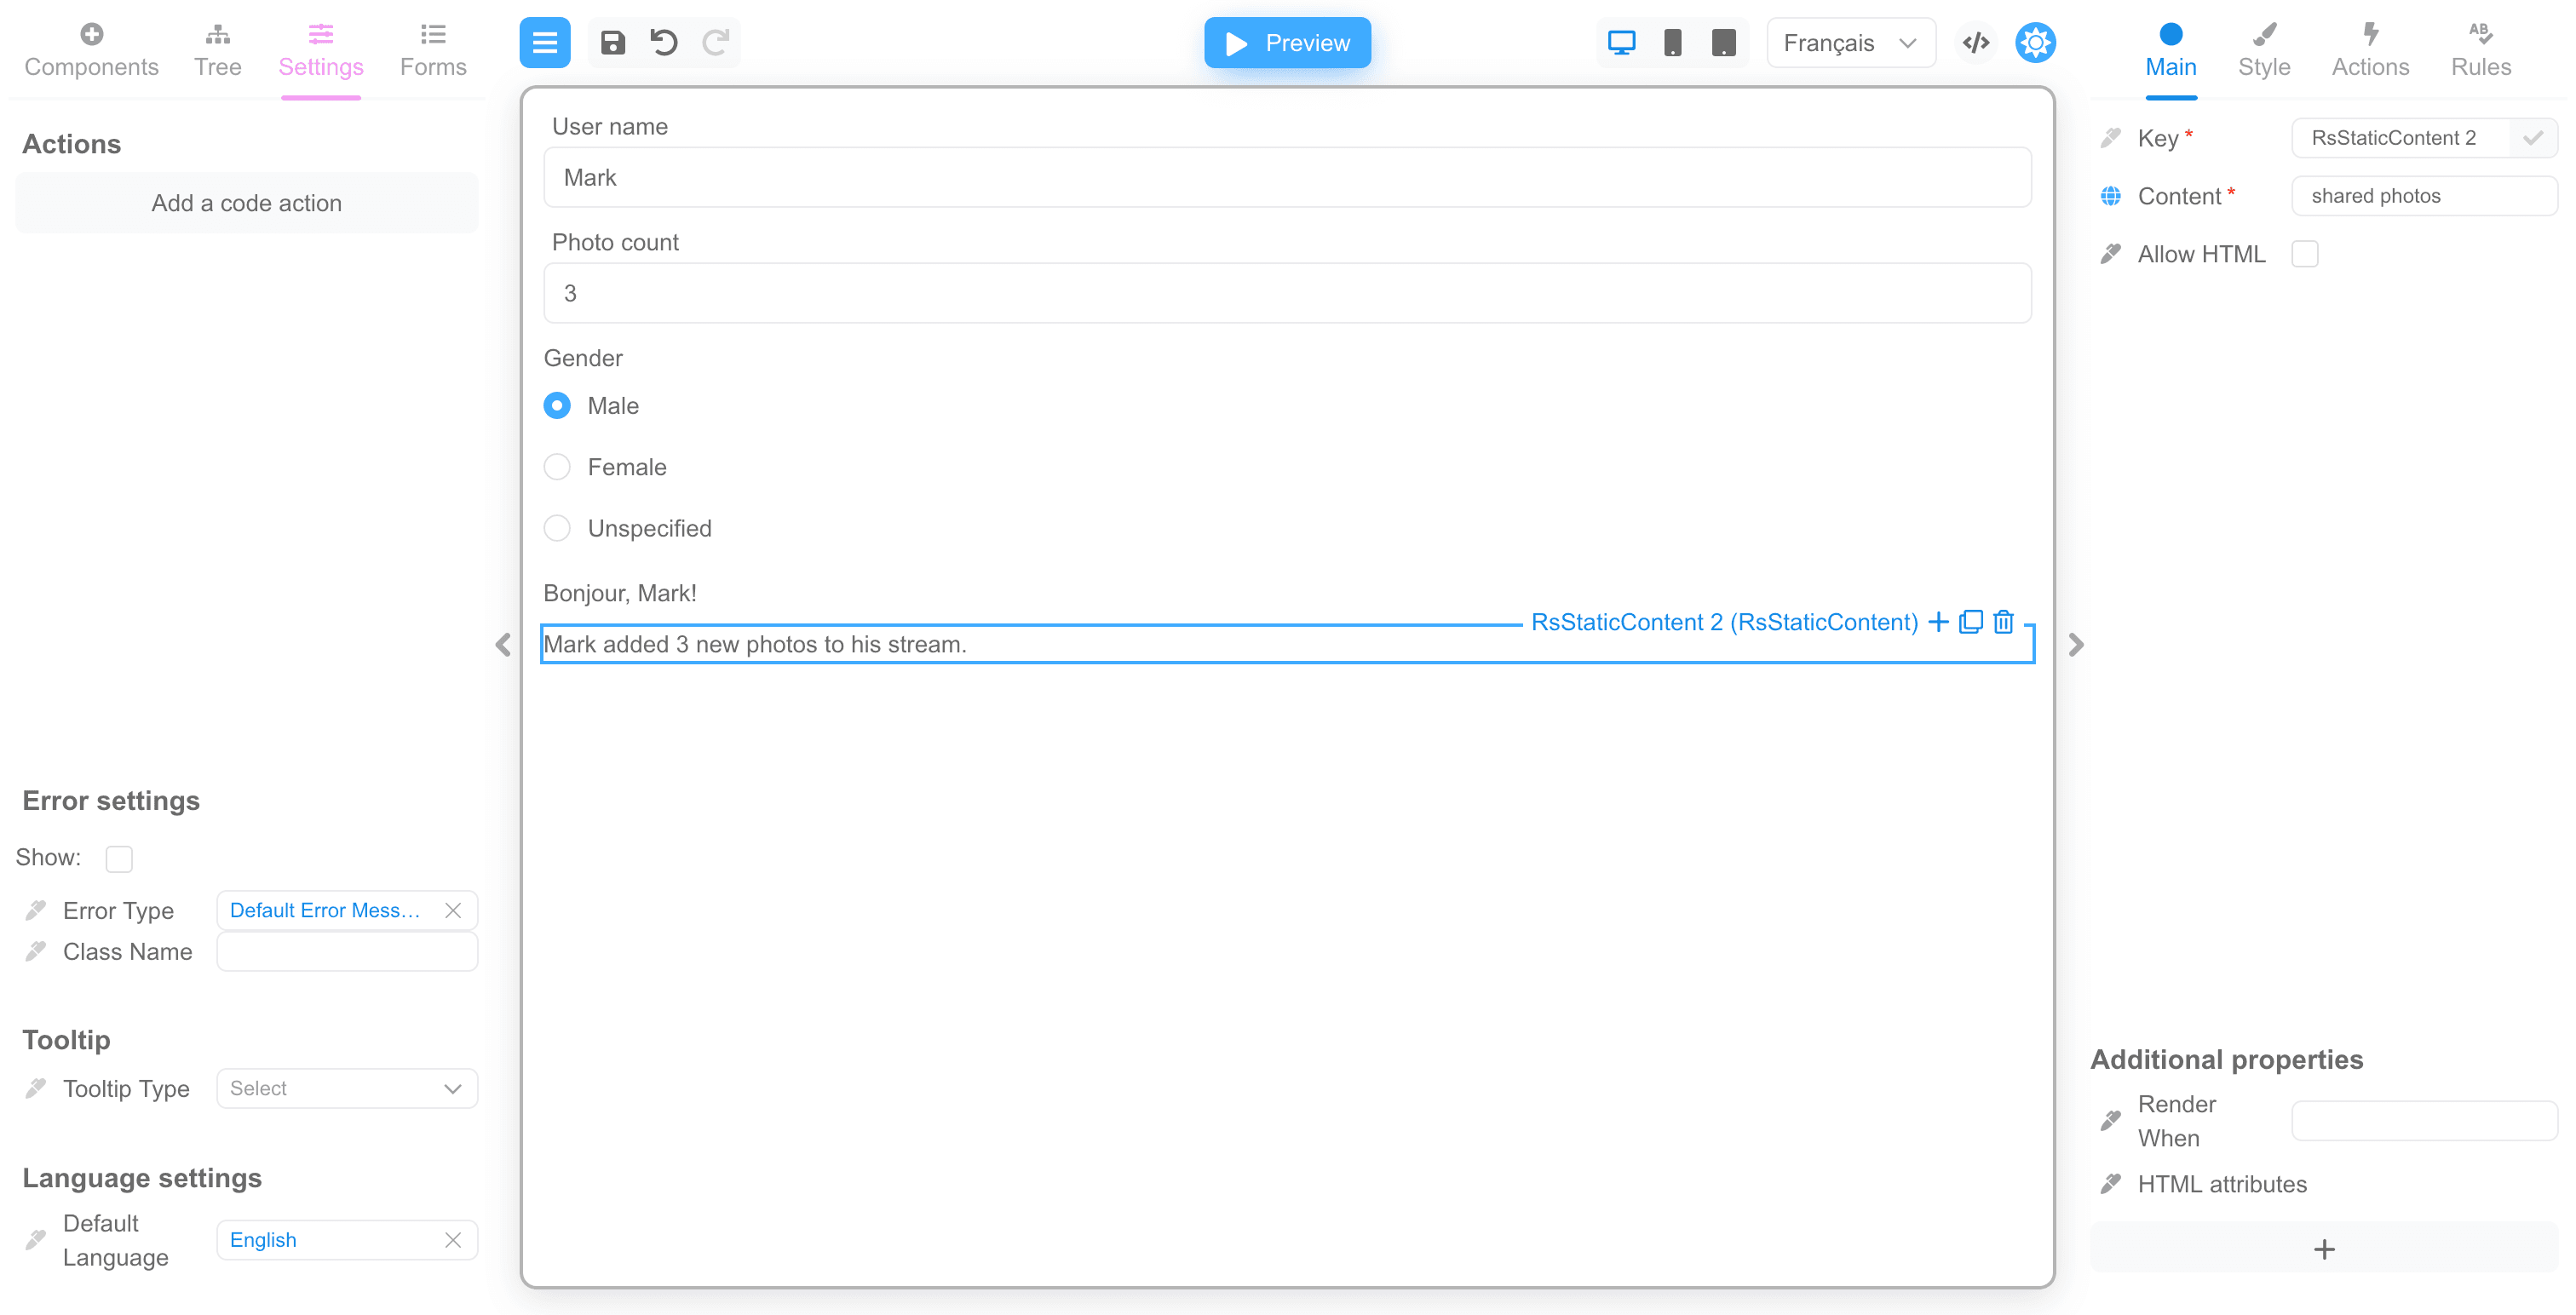2576x1315 pixels.
Task: Collapse left panel with chevron arrow
Action: coord(503,645)
